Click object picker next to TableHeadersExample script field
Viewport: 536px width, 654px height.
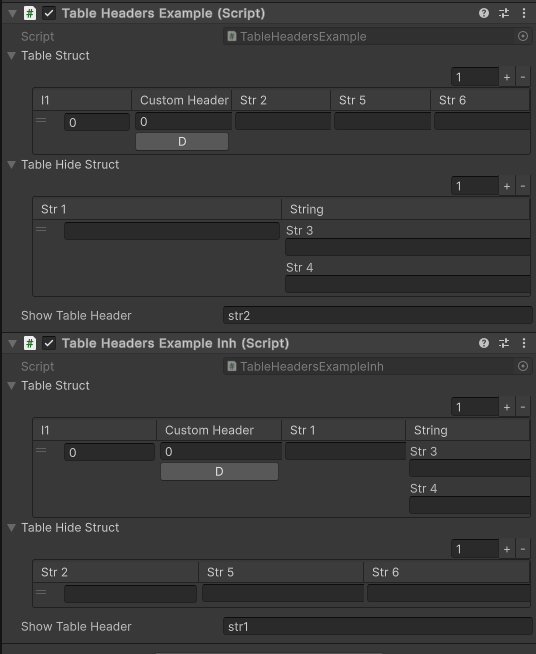[x=523, y=36]
